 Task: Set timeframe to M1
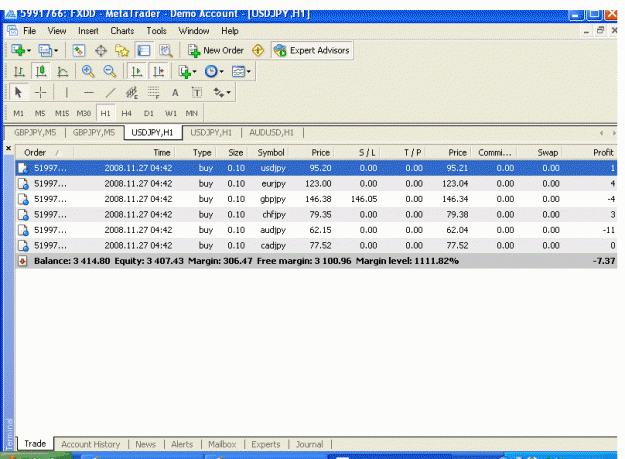click(x=18, y=114)
